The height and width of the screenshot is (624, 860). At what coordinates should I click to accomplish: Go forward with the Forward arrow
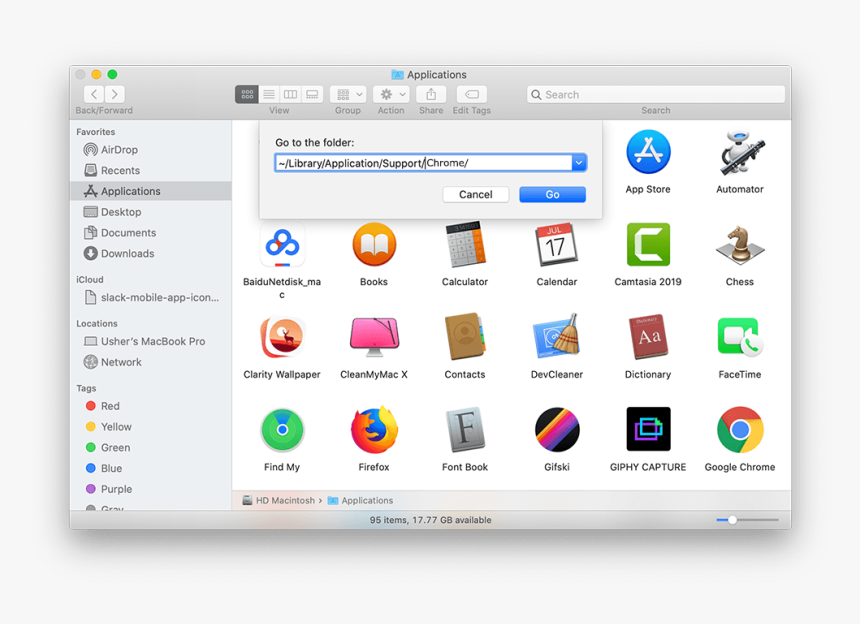(115, 94)
